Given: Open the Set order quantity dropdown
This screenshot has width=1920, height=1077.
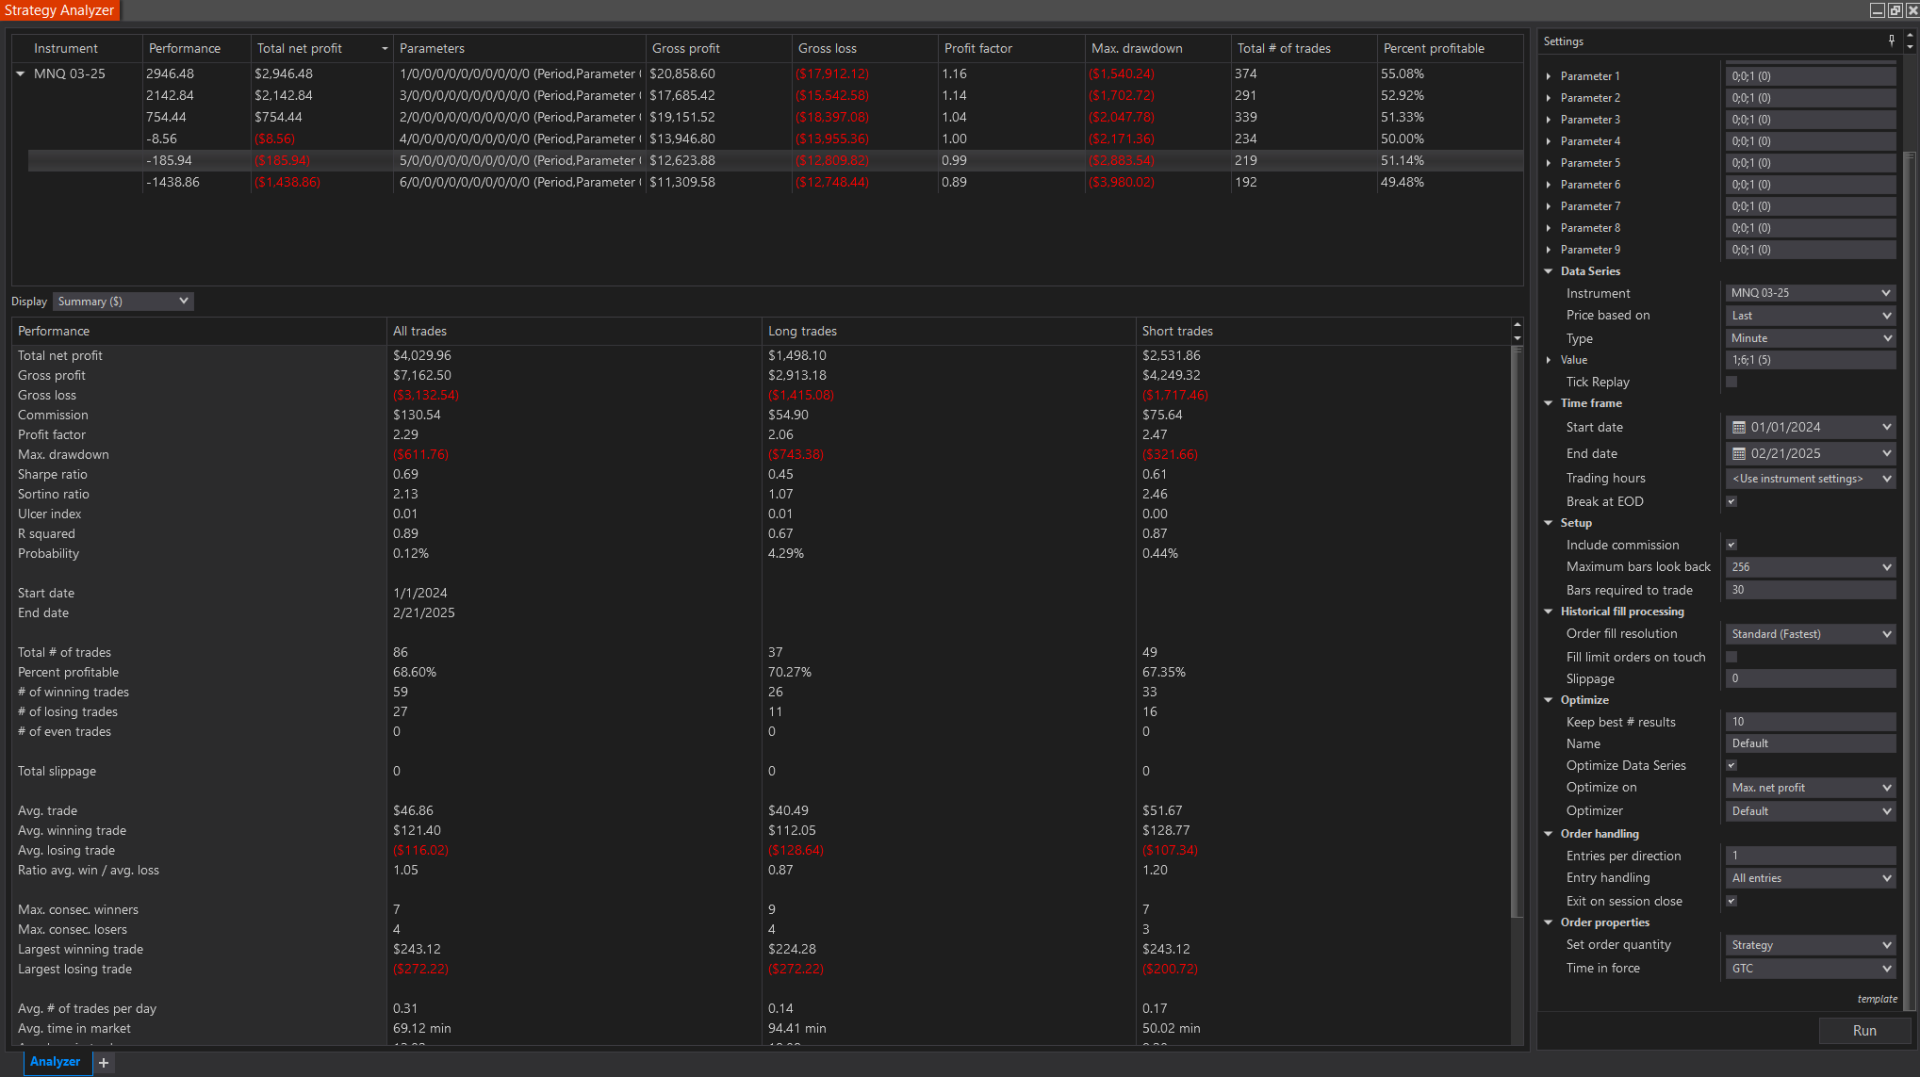Looking at the screenshot, I should coord(1811,945).
